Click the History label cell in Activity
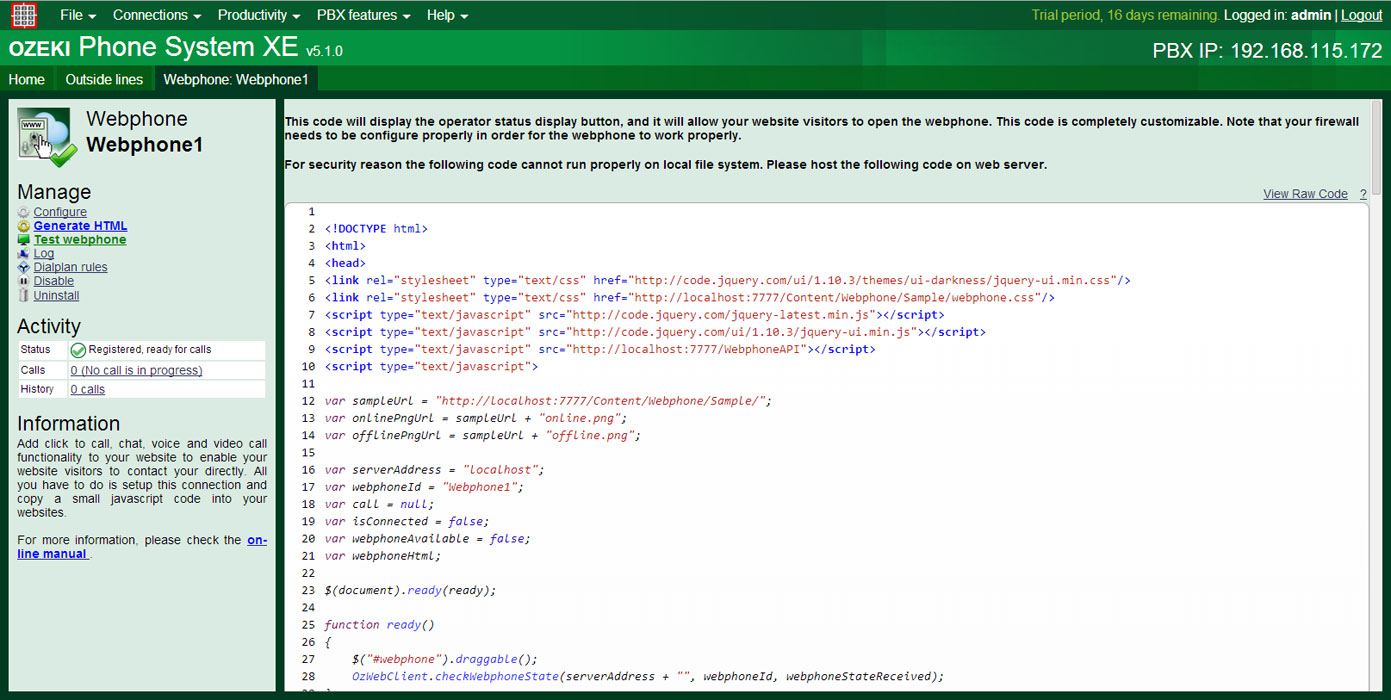This screenshot has height=700, width=1391. (43, 390)
